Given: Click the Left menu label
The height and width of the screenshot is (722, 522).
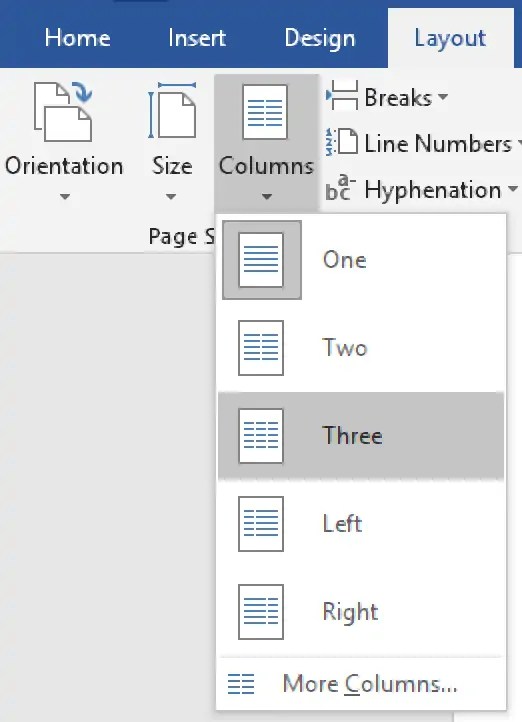Looking at the screenshot, I should 342,524.
